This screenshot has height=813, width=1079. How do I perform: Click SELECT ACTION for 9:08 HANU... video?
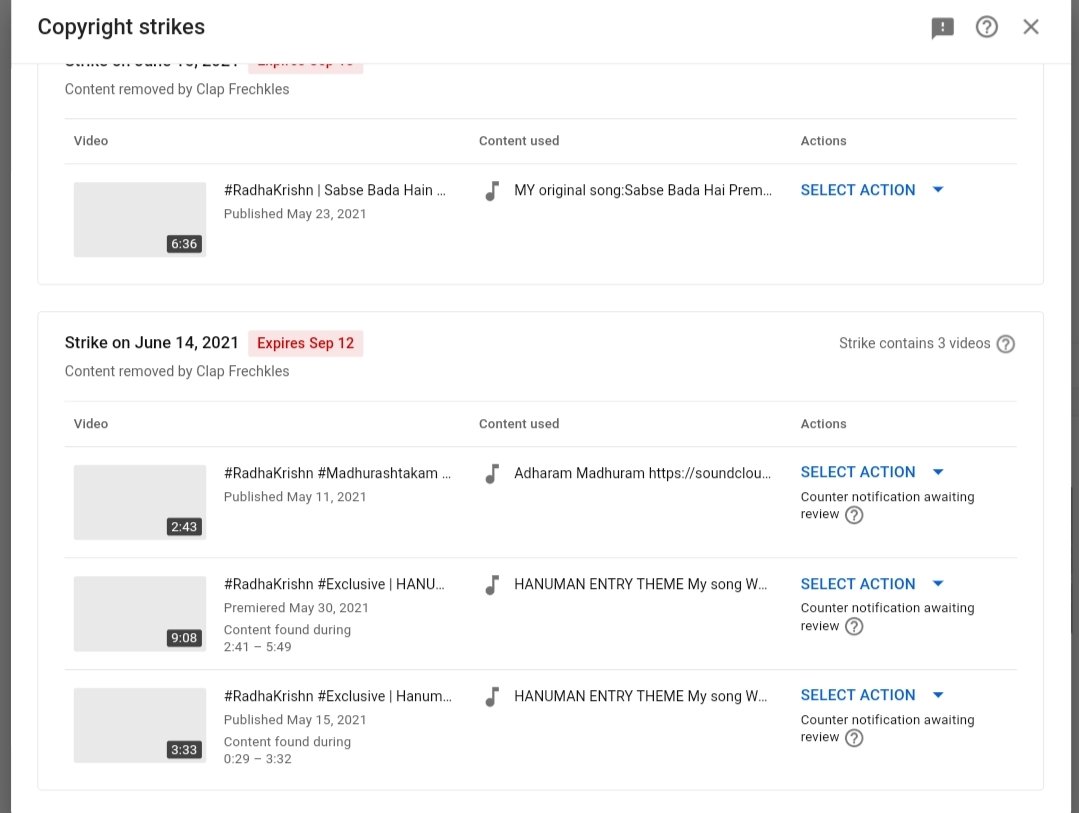click(x=857, y=584)
